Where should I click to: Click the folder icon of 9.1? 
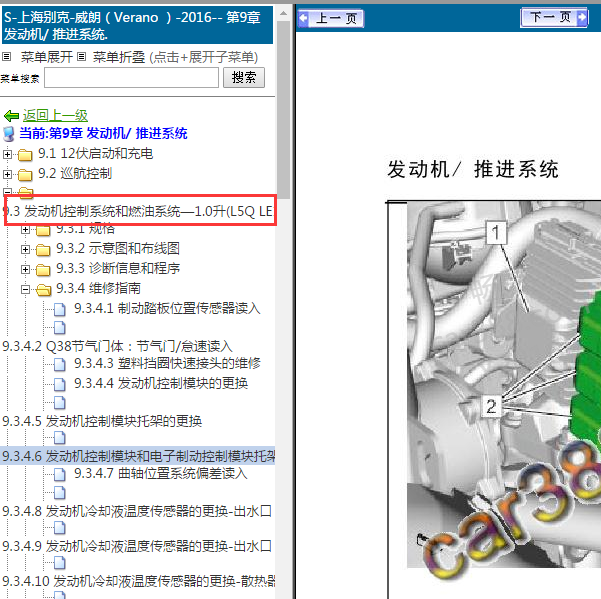tap(25, 155)
